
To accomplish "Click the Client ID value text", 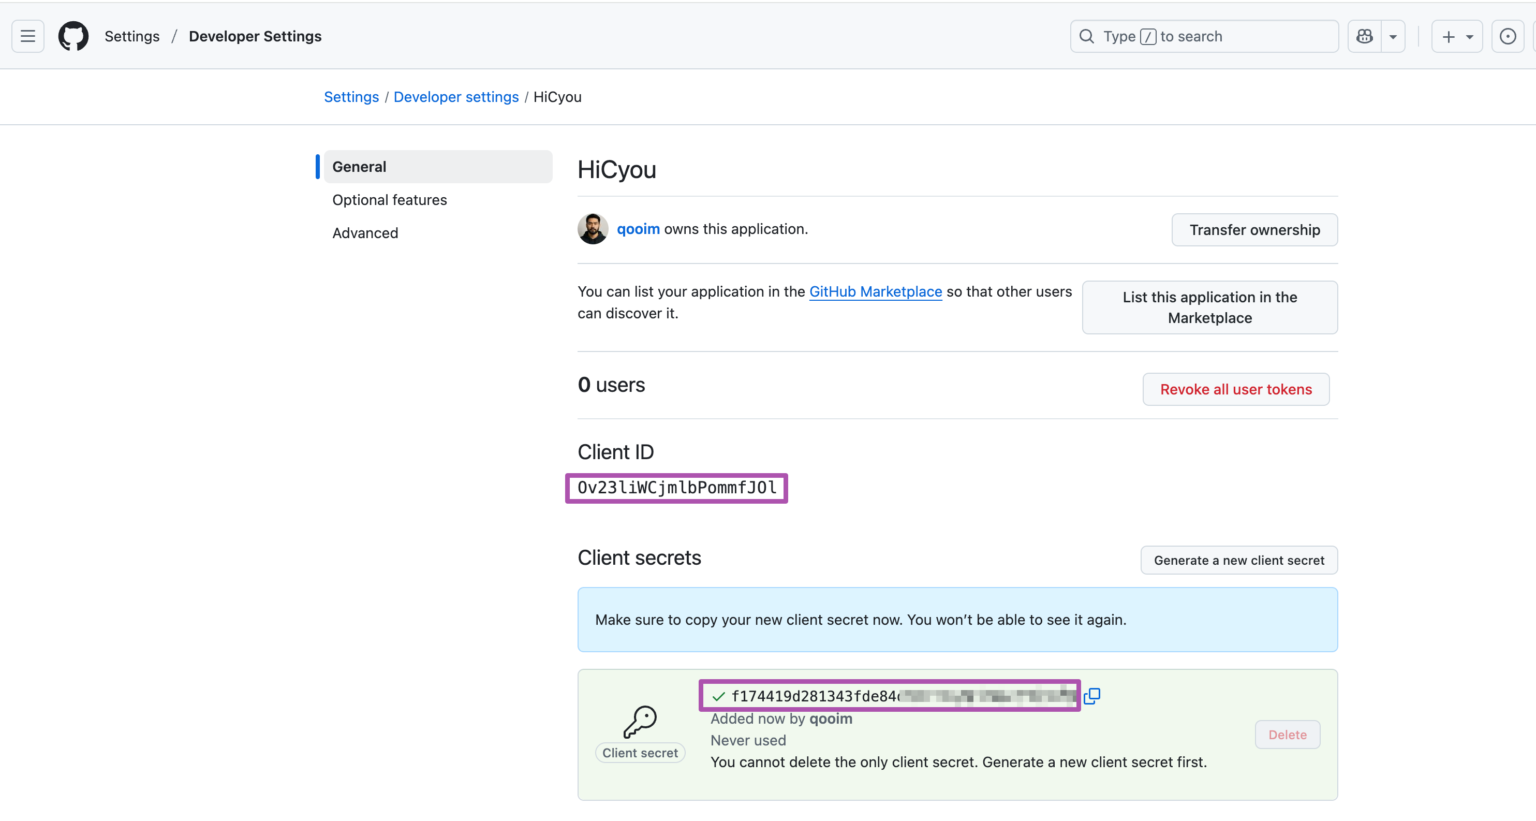I will point(677,488).
